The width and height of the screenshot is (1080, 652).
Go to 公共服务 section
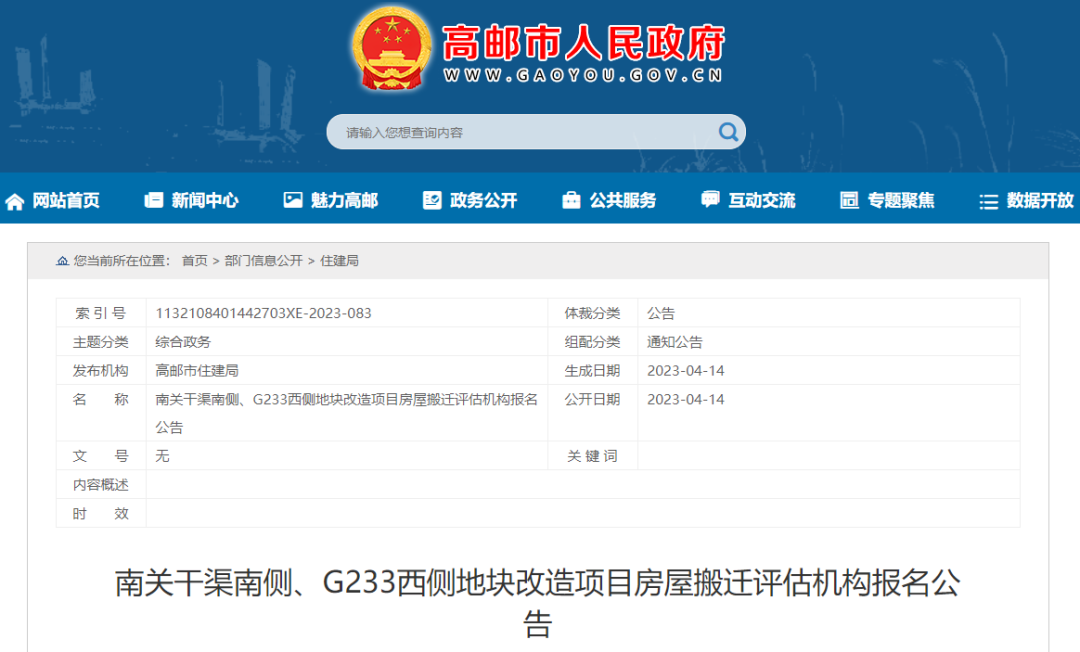(x=623, y=200)
